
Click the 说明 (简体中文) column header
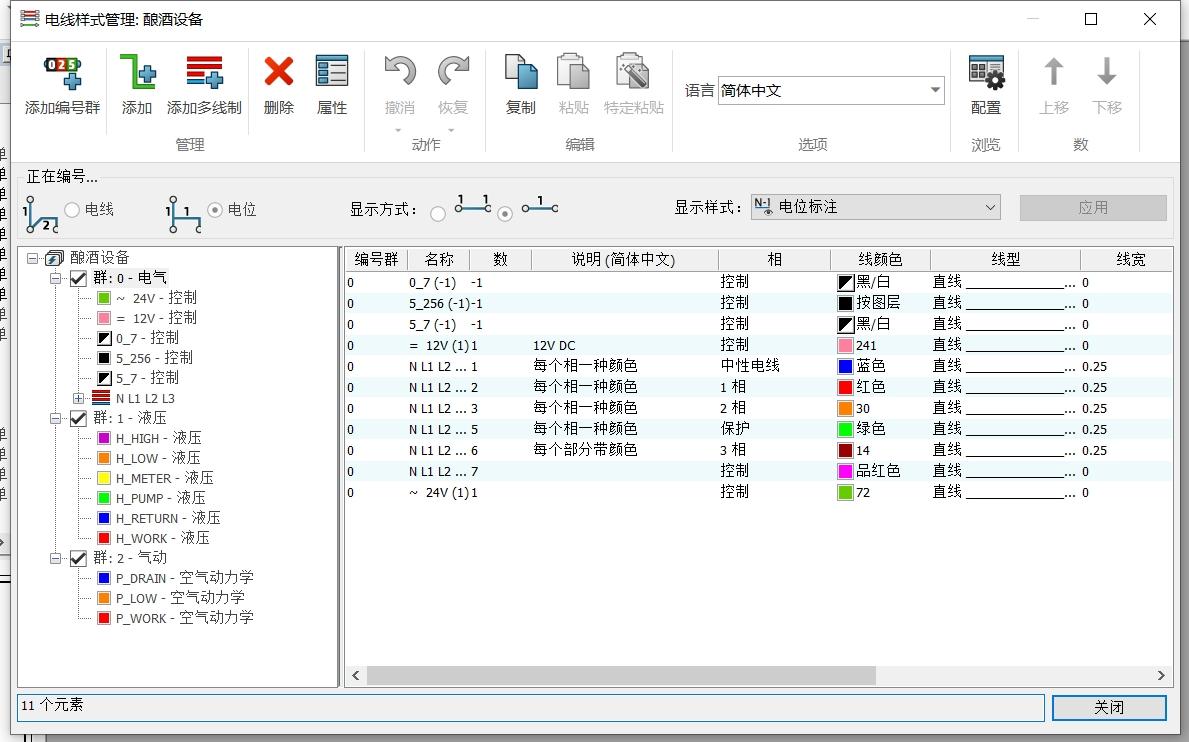[x=623, y=259]
